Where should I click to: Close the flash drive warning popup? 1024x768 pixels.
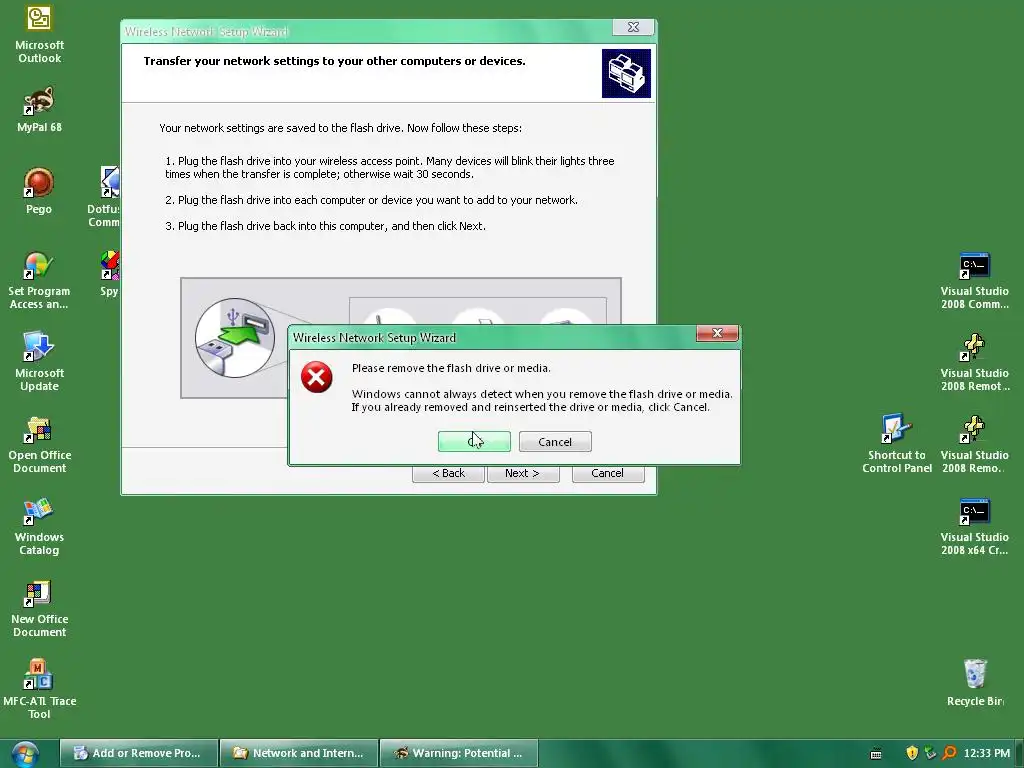717,333
